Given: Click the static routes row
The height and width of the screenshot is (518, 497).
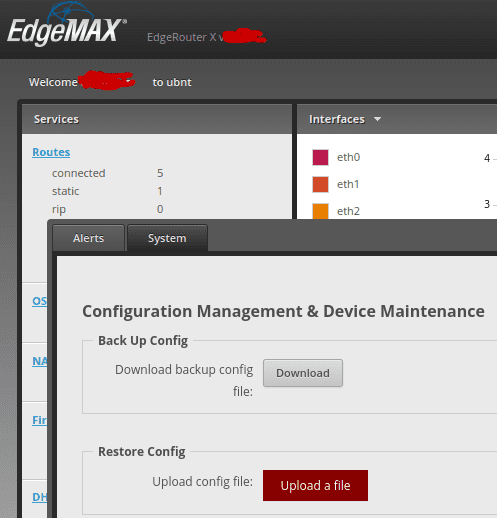Looking at the screenshot, I should pos(107,191).
